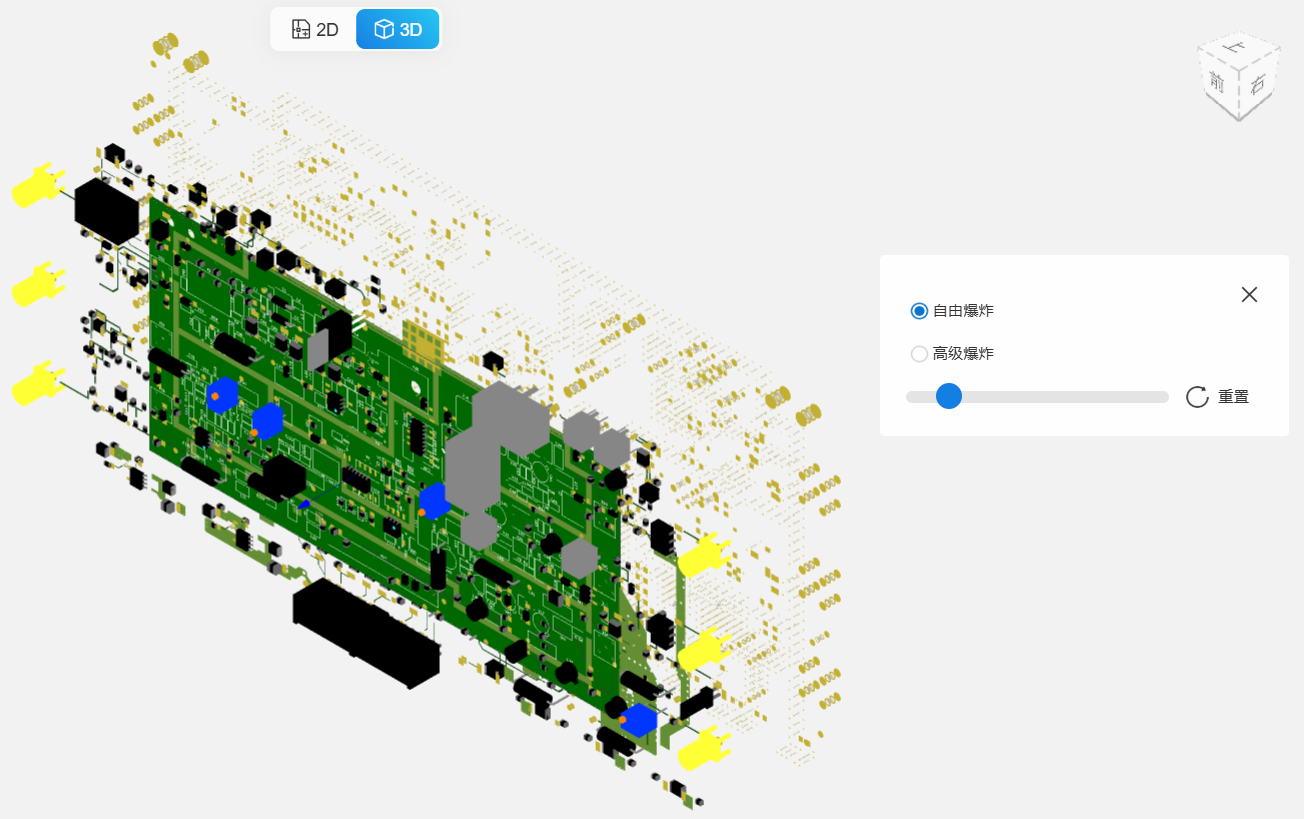Click the 重置 reset text button
1304x819 pixels.
pyautogui.click(x=1233, y=397)
